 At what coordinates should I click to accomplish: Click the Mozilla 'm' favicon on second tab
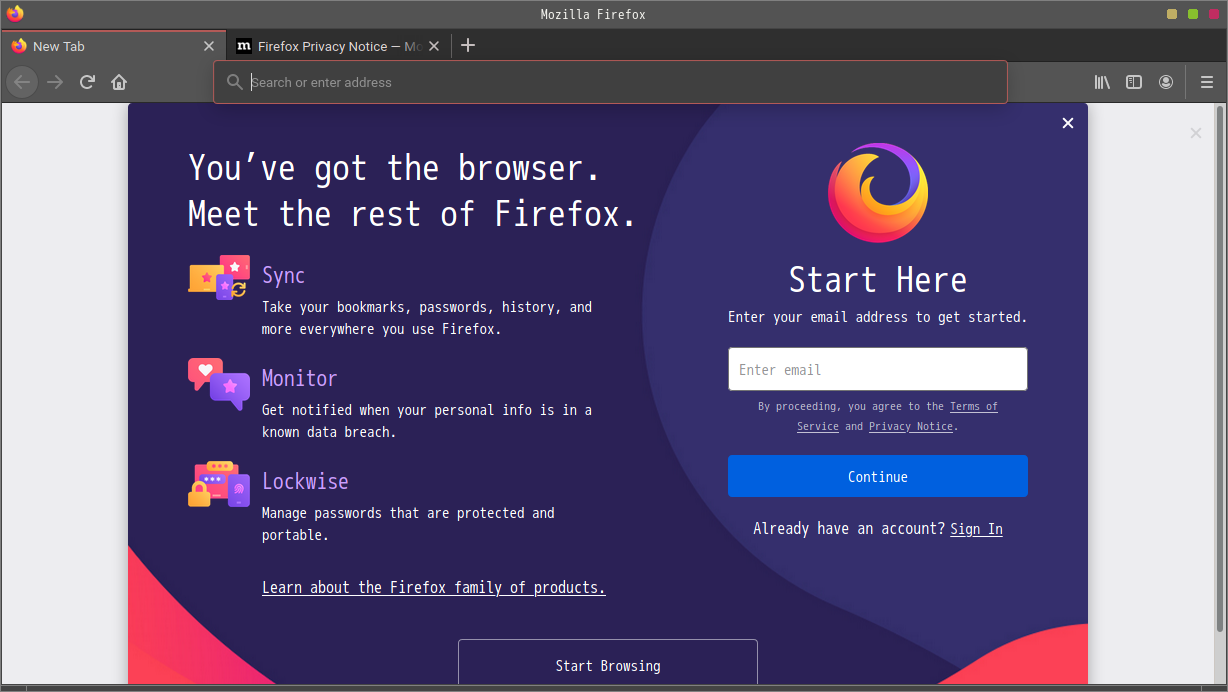point(243,46)
